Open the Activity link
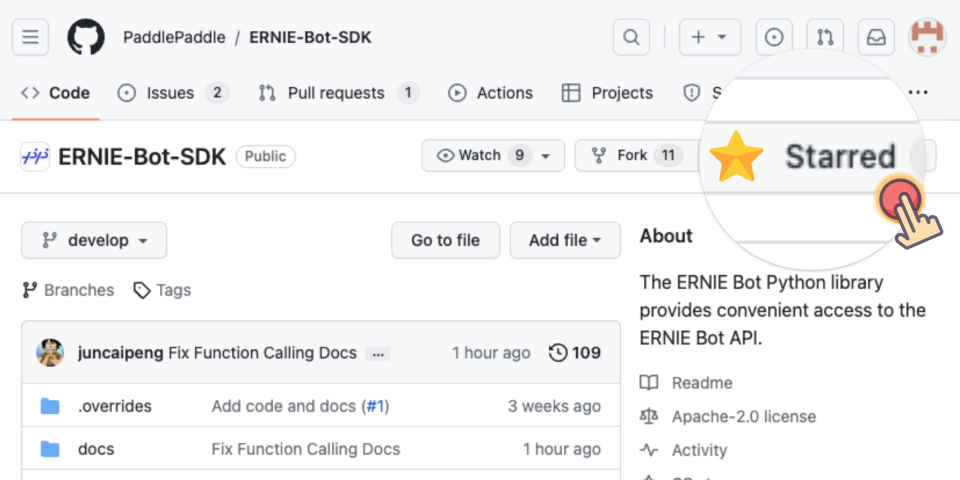 (699, 451)
